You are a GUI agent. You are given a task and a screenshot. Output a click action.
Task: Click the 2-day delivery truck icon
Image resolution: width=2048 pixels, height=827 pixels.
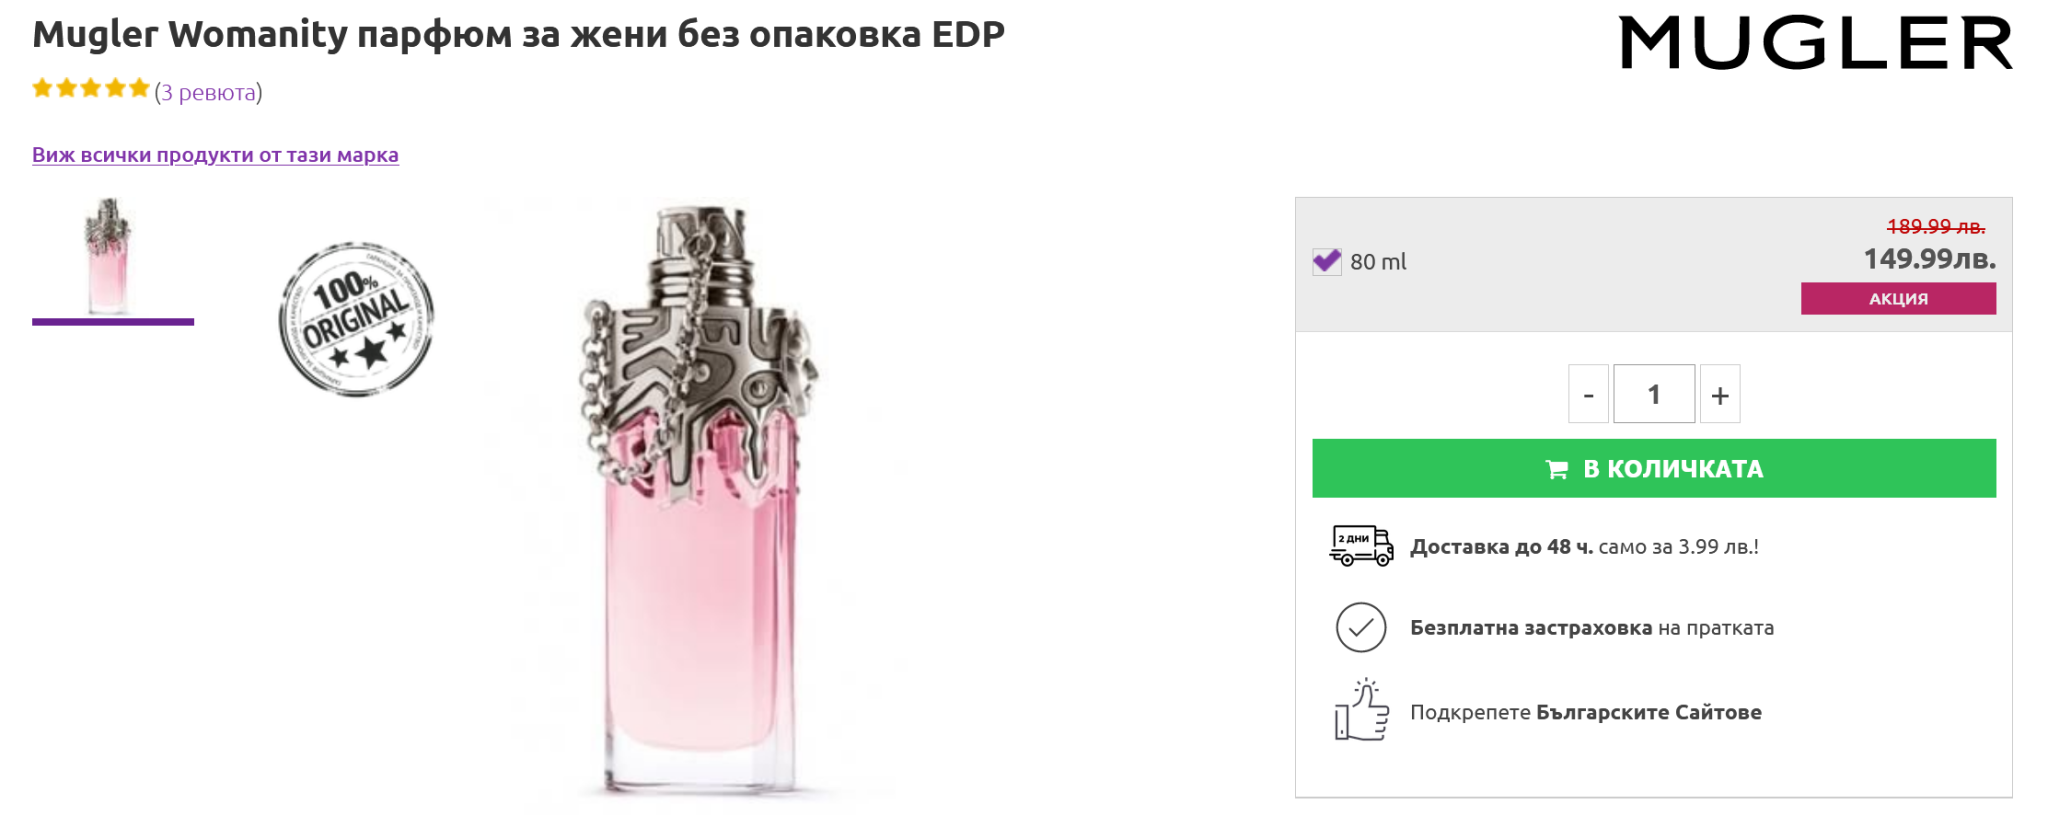(x=1361, y=546)
